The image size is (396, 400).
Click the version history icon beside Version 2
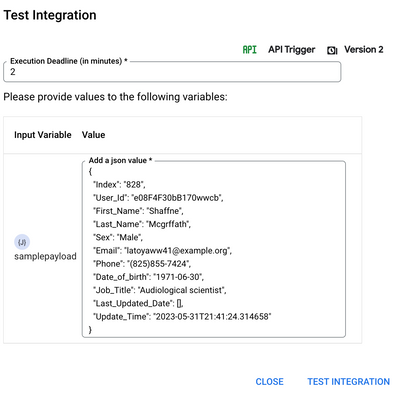tap(332, 50)
